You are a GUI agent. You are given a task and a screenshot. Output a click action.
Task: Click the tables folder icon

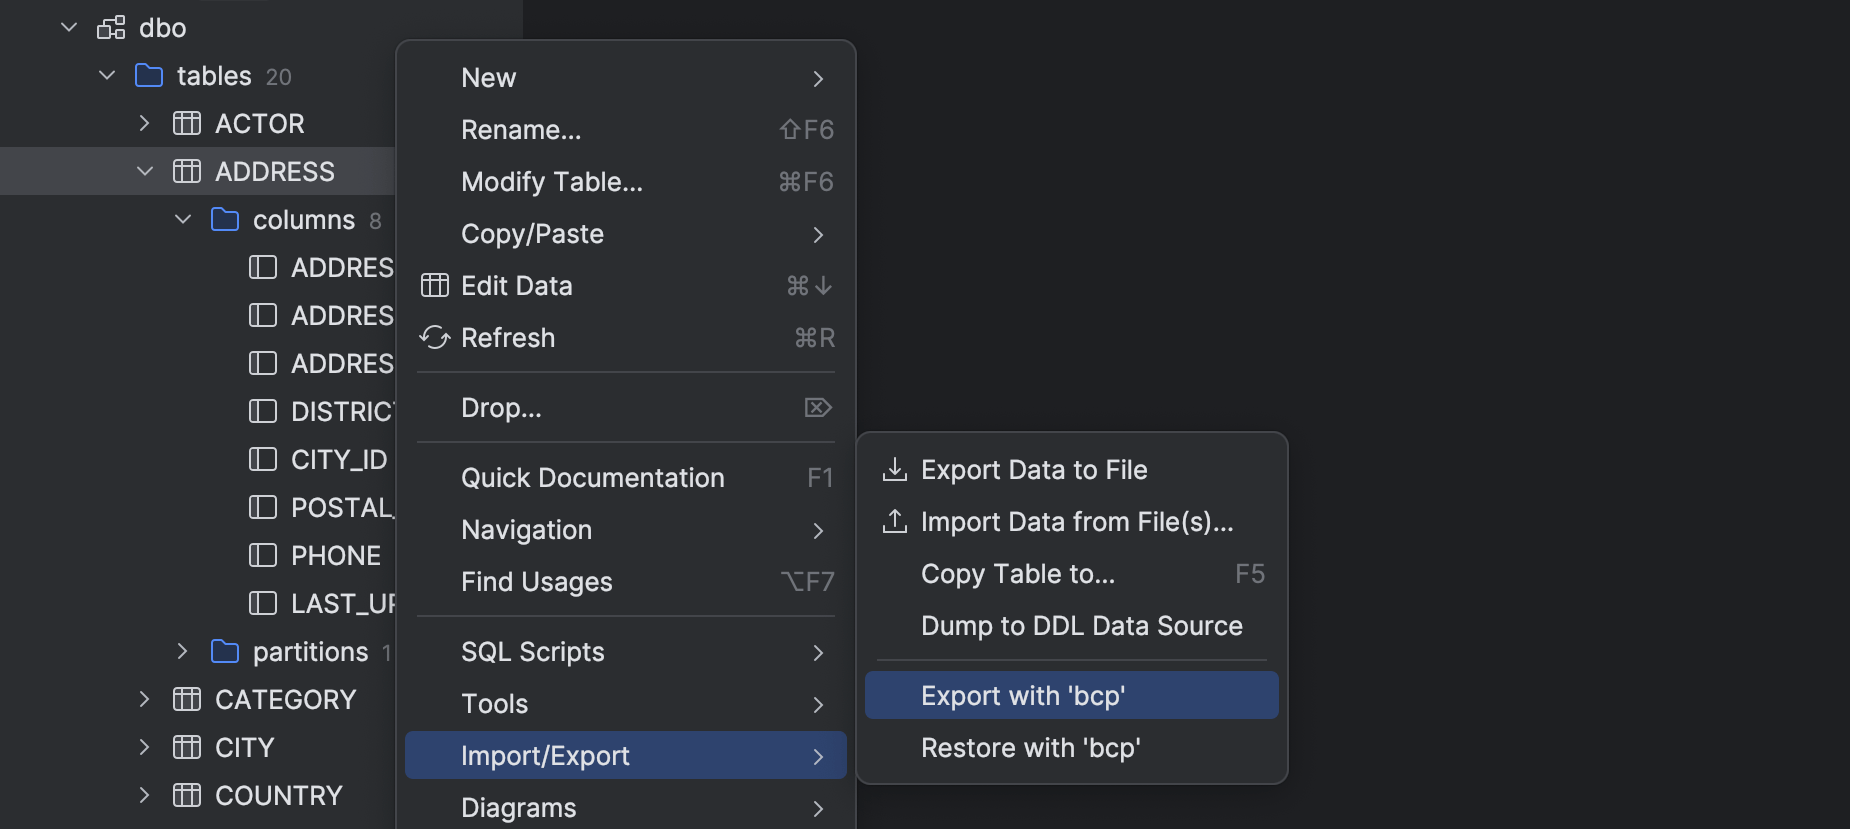pyautogui.click(x=149, y=76)
